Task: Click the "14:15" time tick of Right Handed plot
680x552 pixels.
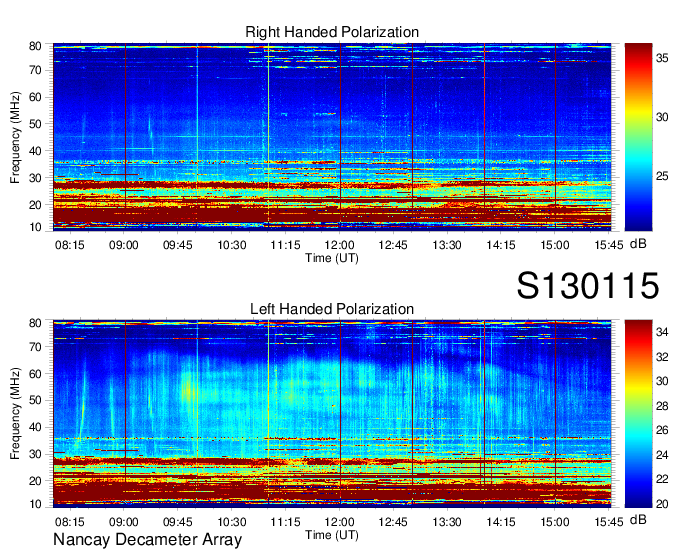Action: point(501,245)
